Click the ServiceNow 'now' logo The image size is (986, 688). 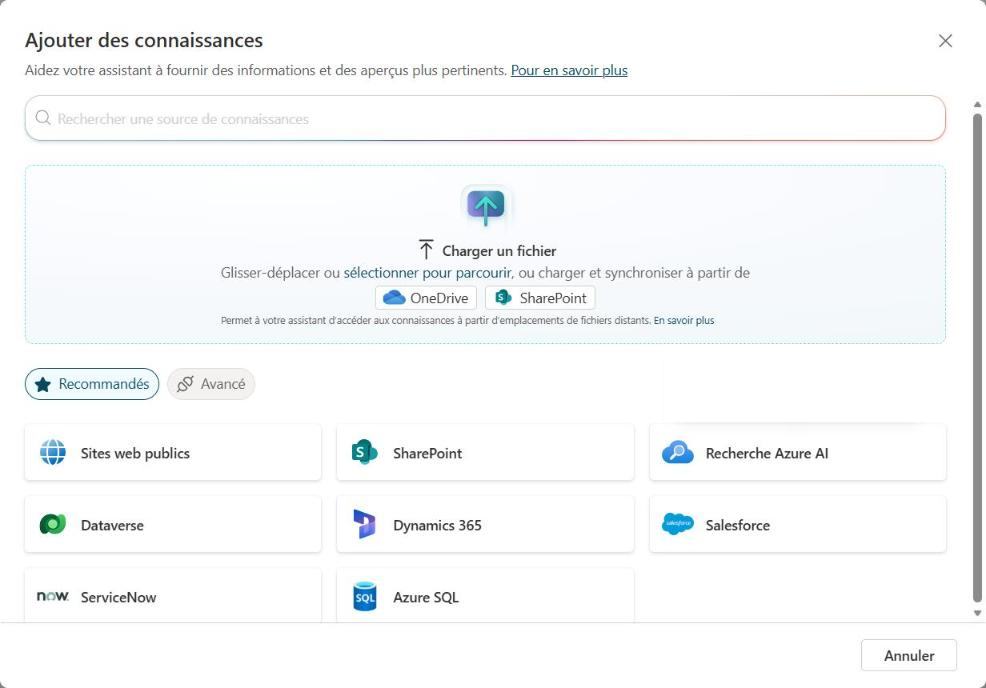pyautogui.click(x=53, y=596)
